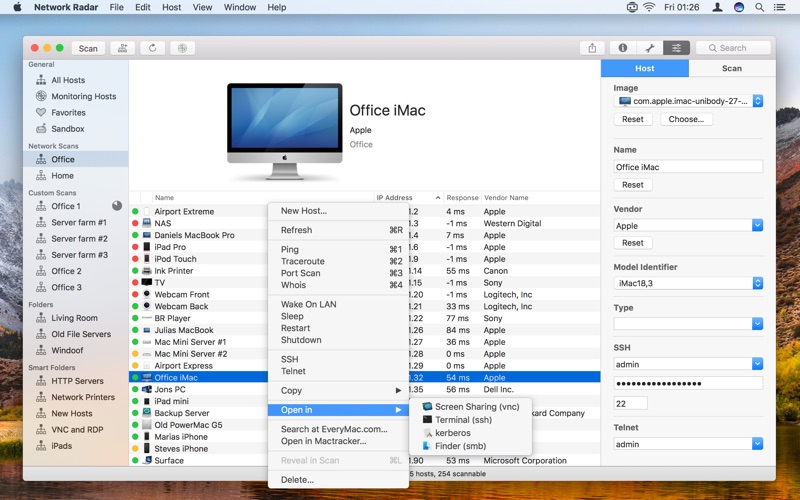Choose Screen Sharing (vnc) from submenu
The image size is (800, 500).
point(476,407)
